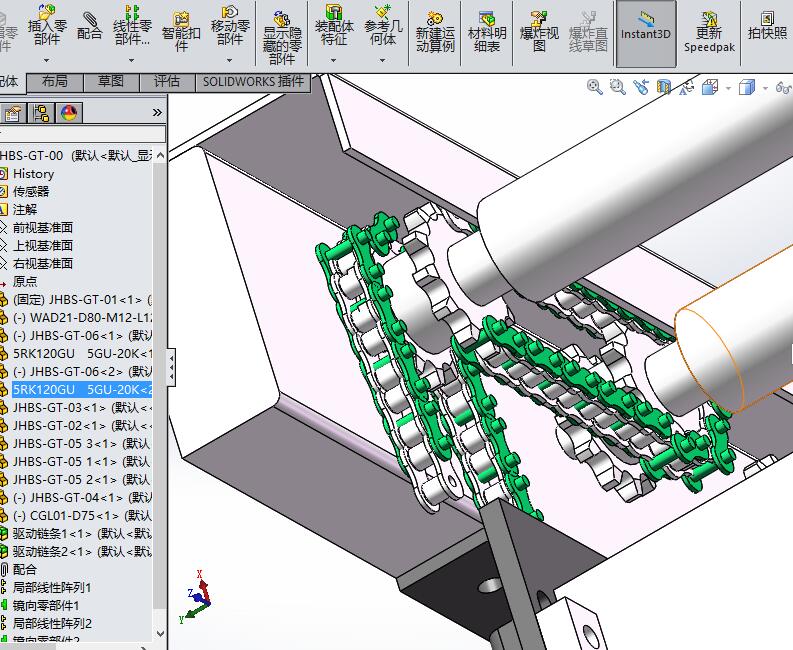The width and height of the screenshot is (793, 650).
Task: Click the feature tree scroll-down arrow
Action: [160, 633]
